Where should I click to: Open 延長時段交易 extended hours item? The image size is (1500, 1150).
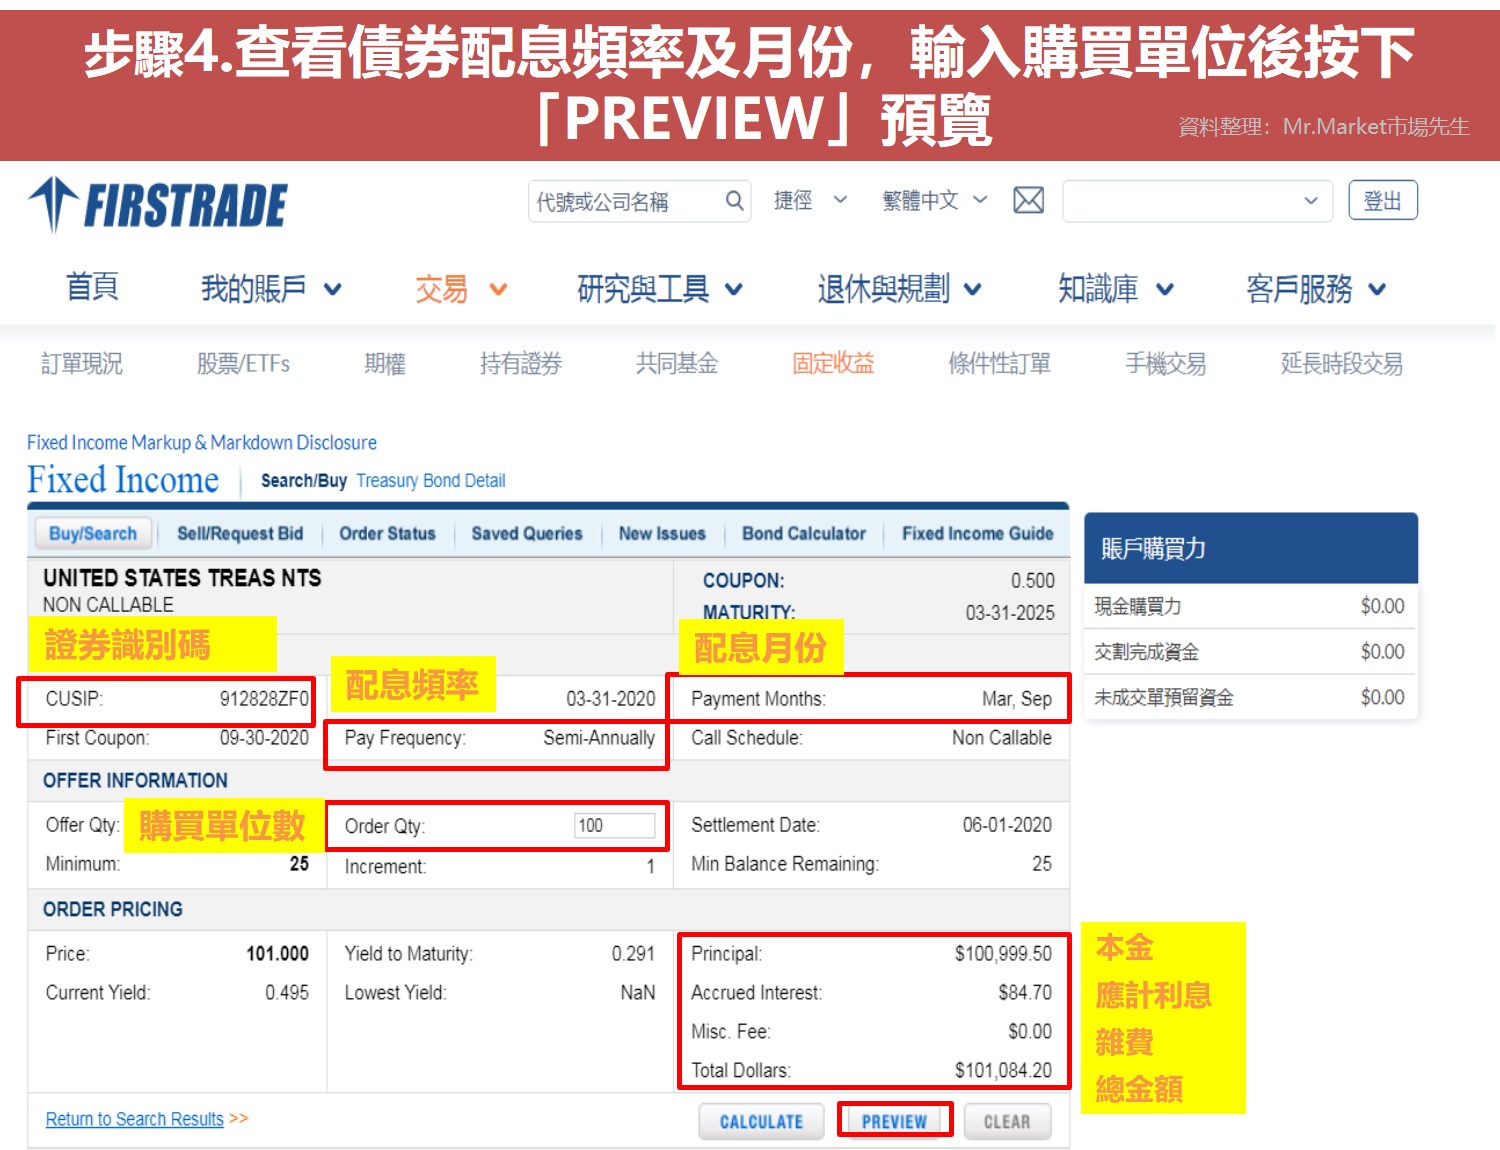tap(1341, 364)
